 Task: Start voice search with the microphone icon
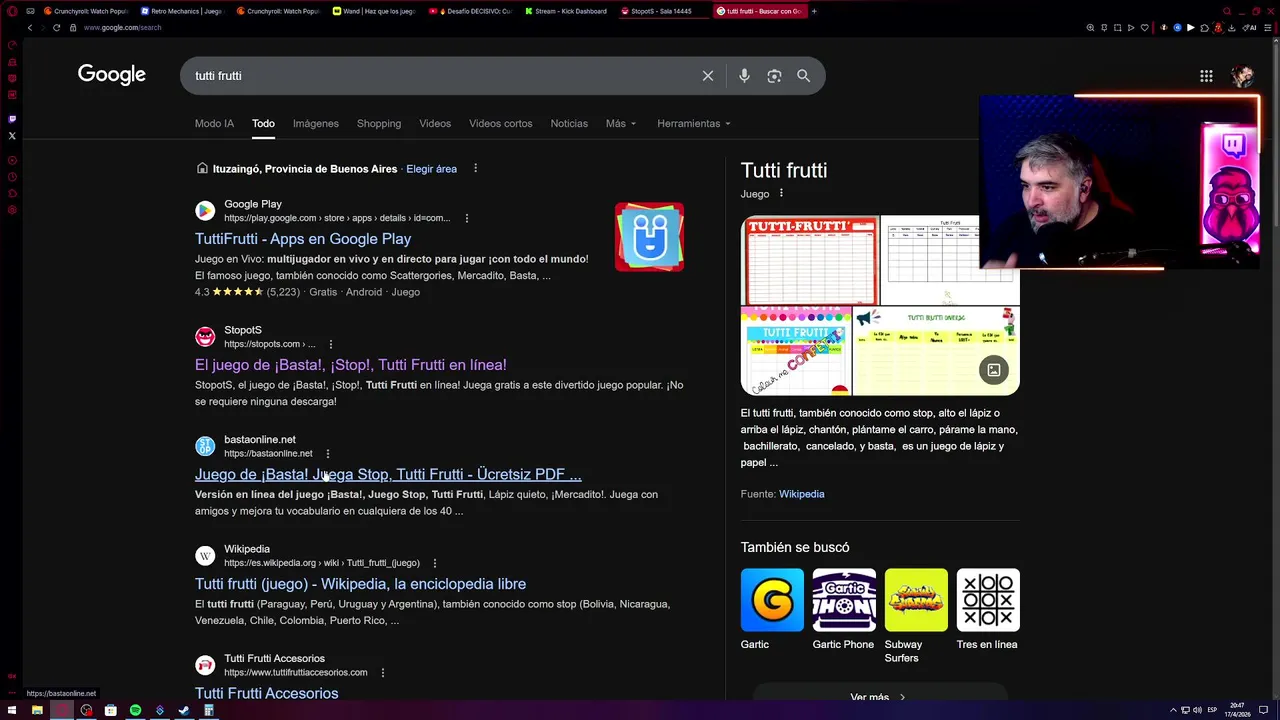pyautogui.click(x=744, y=76)
